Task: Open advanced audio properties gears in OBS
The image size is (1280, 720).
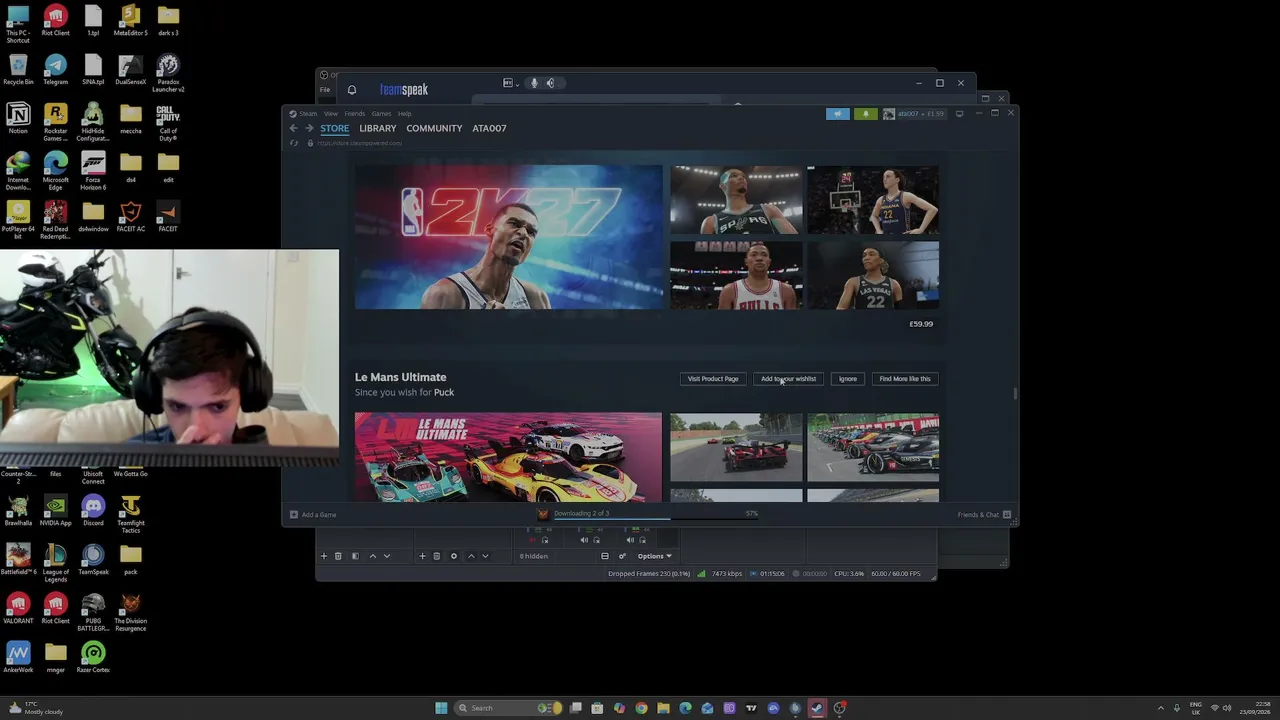Action: (x=622, y=556)
